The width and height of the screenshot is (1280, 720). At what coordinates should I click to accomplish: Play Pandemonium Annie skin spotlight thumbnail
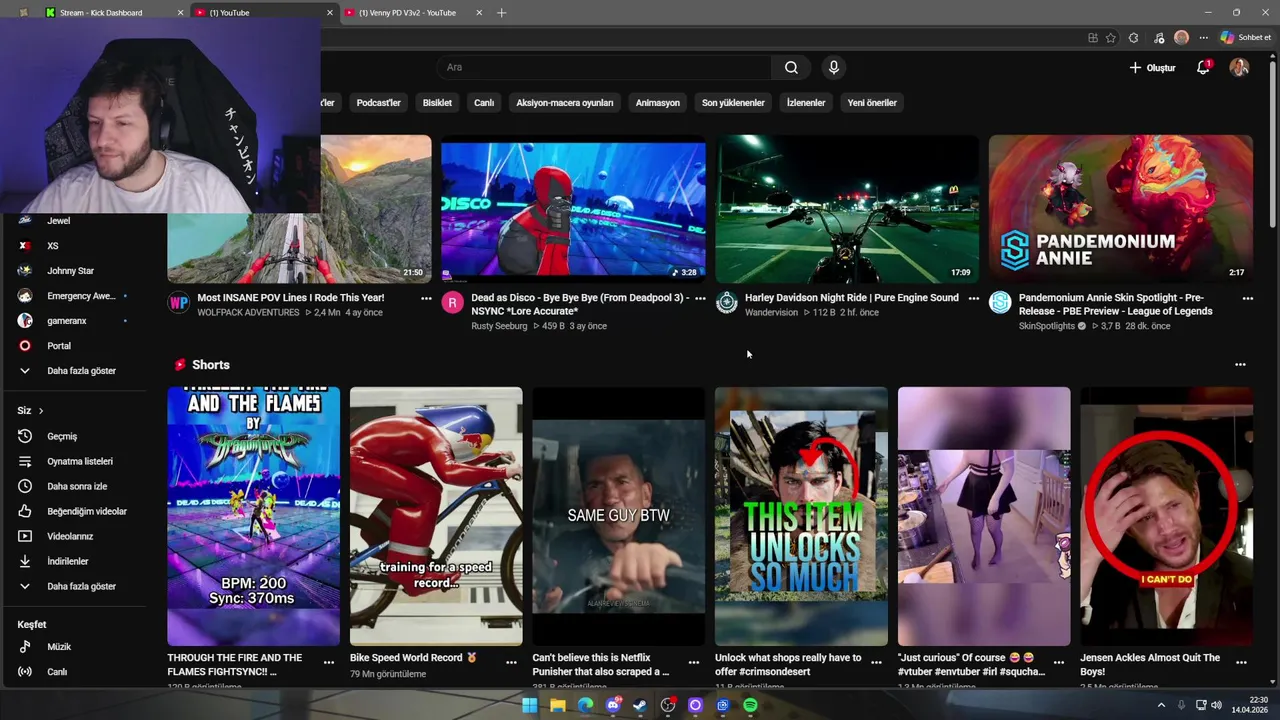click(1121, 209)
